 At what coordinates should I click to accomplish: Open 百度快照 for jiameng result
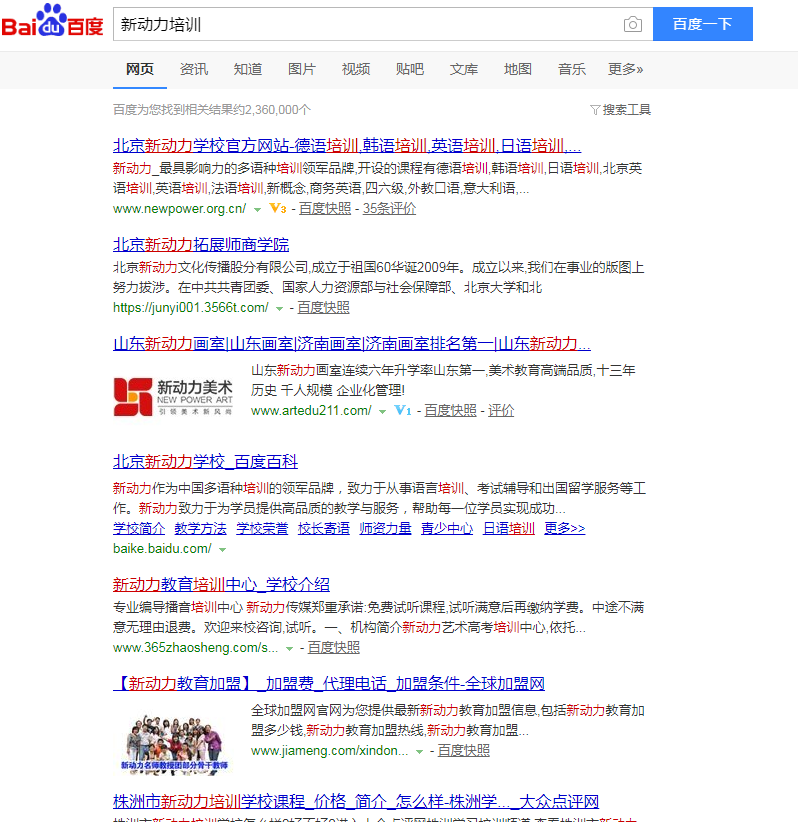[x=463, y=751]
